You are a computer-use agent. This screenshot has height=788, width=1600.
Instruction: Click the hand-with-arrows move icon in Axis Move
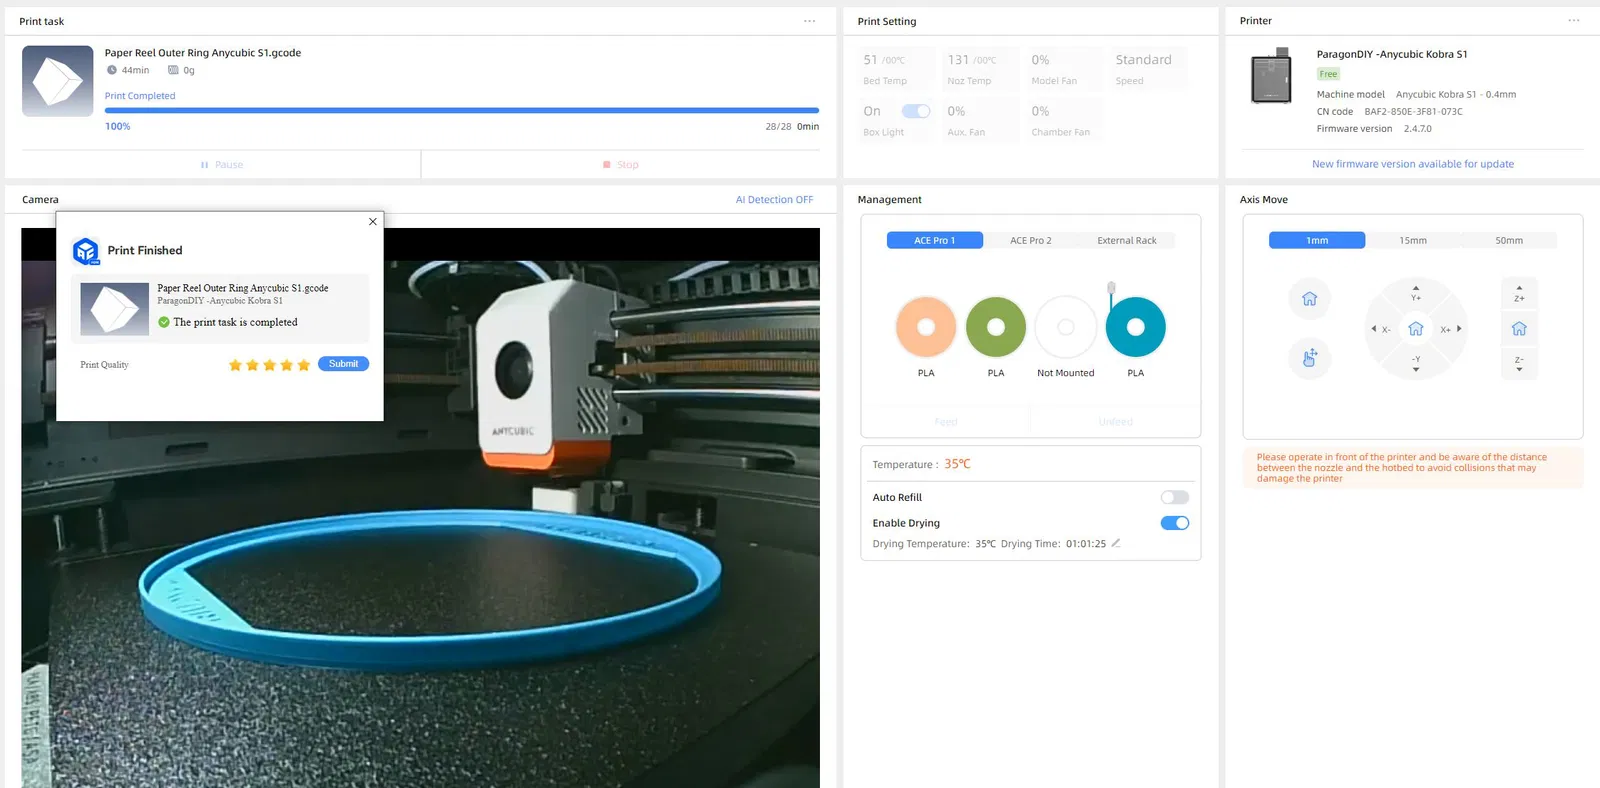point(1309,358)
